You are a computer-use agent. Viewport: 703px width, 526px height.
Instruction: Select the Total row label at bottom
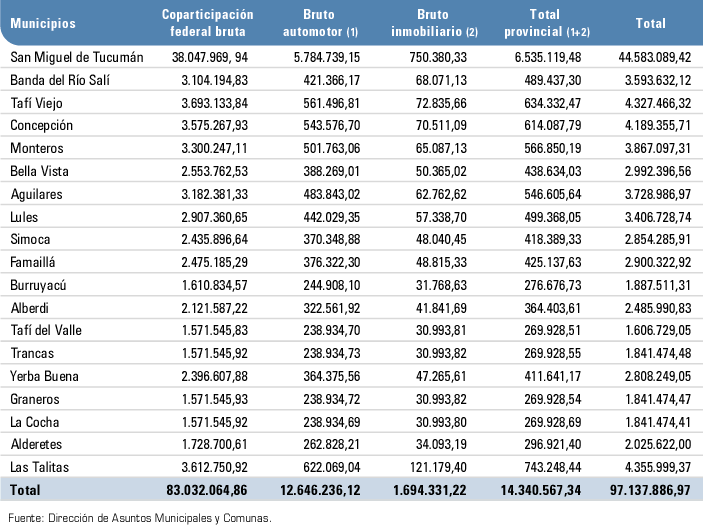point(25,490)
